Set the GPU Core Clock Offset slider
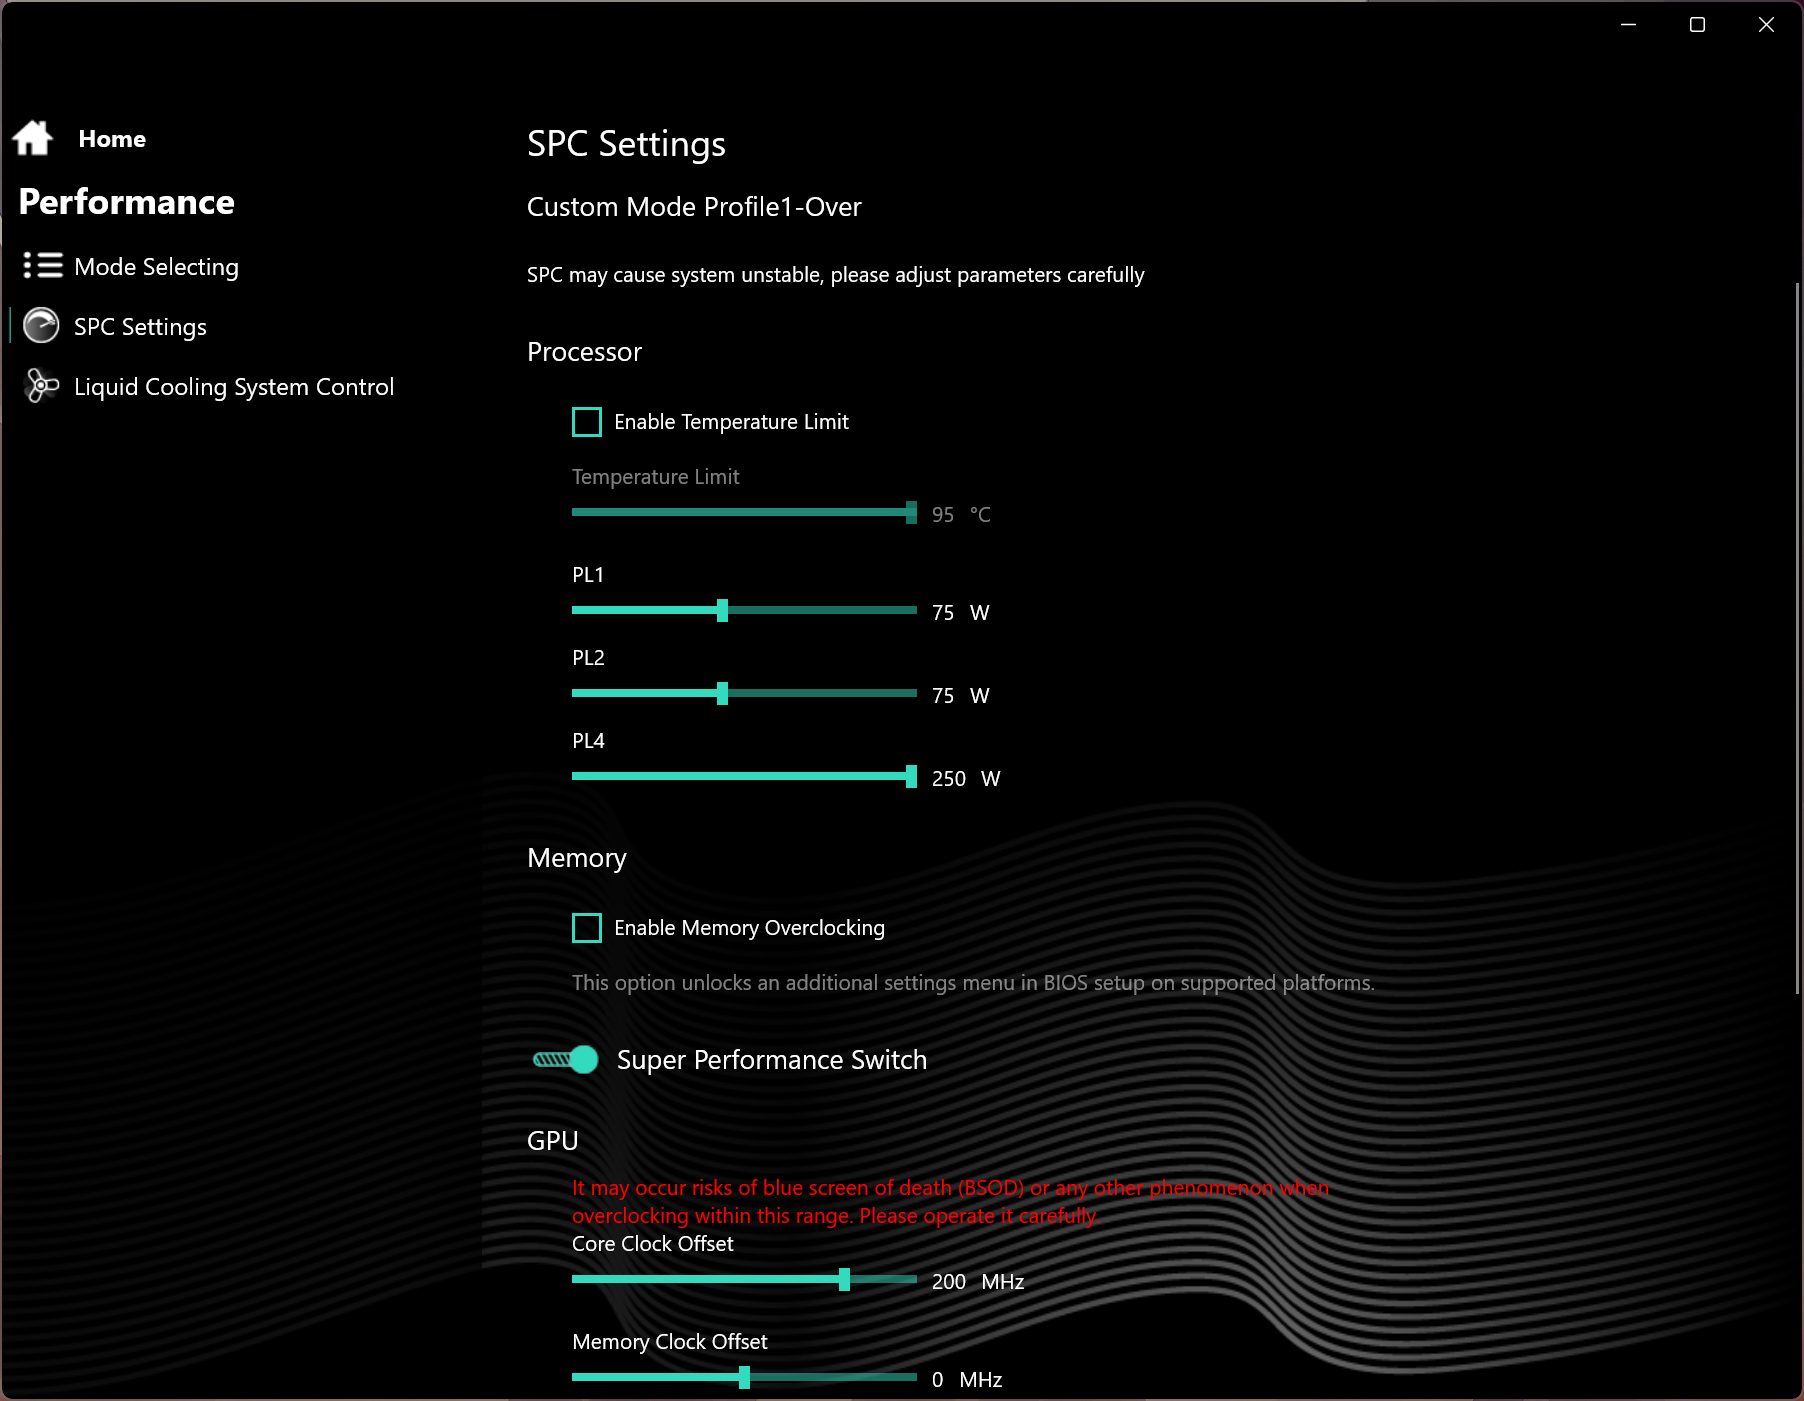Screen dimensions: 1804x1401 point(744,1279)
